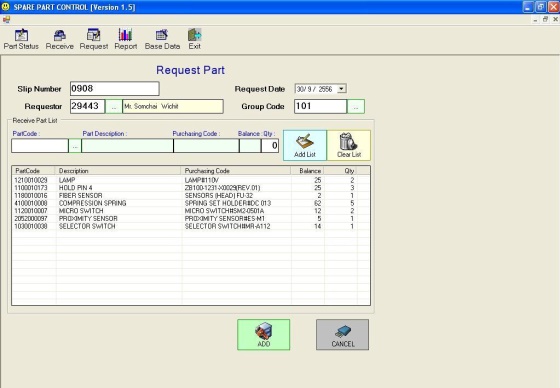Select the SELECTOR SWITCH row

tap(191, 227)
